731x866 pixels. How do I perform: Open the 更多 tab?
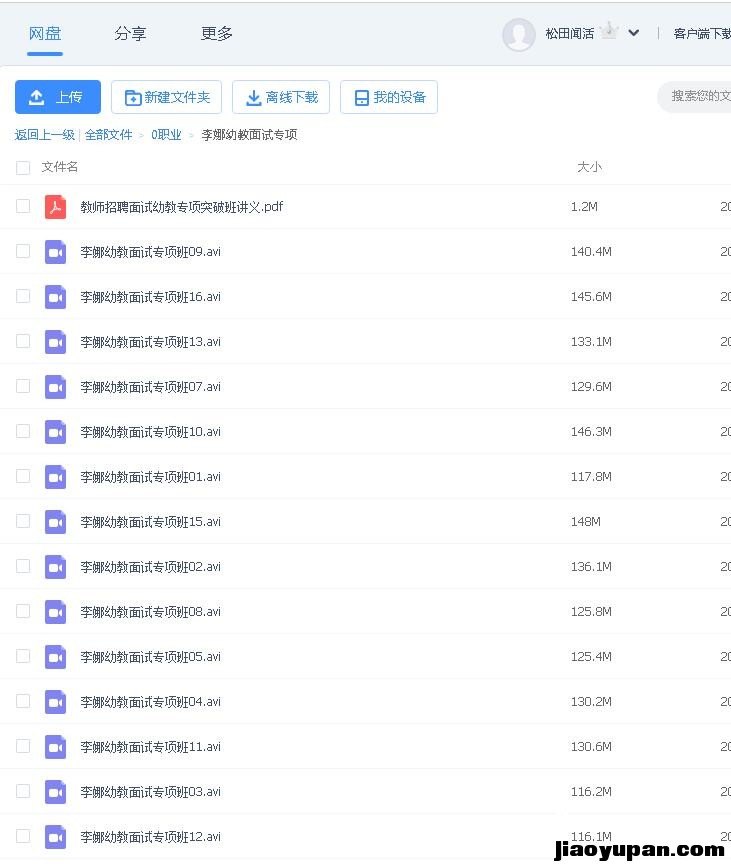point(216,34)
